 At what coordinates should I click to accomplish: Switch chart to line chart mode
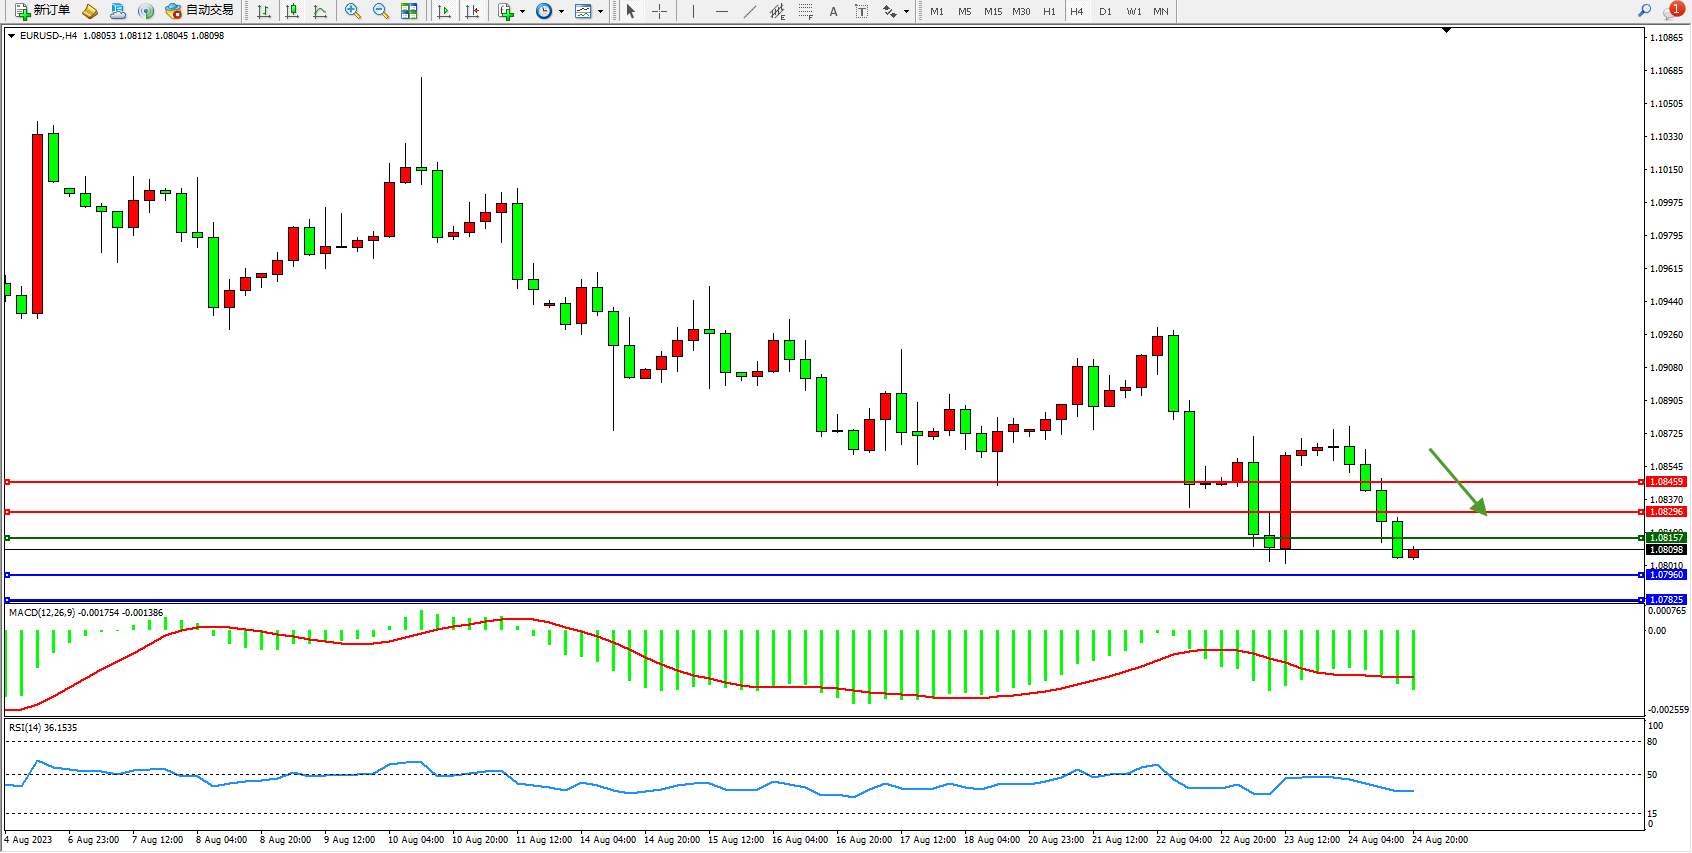tap(320, 11)
